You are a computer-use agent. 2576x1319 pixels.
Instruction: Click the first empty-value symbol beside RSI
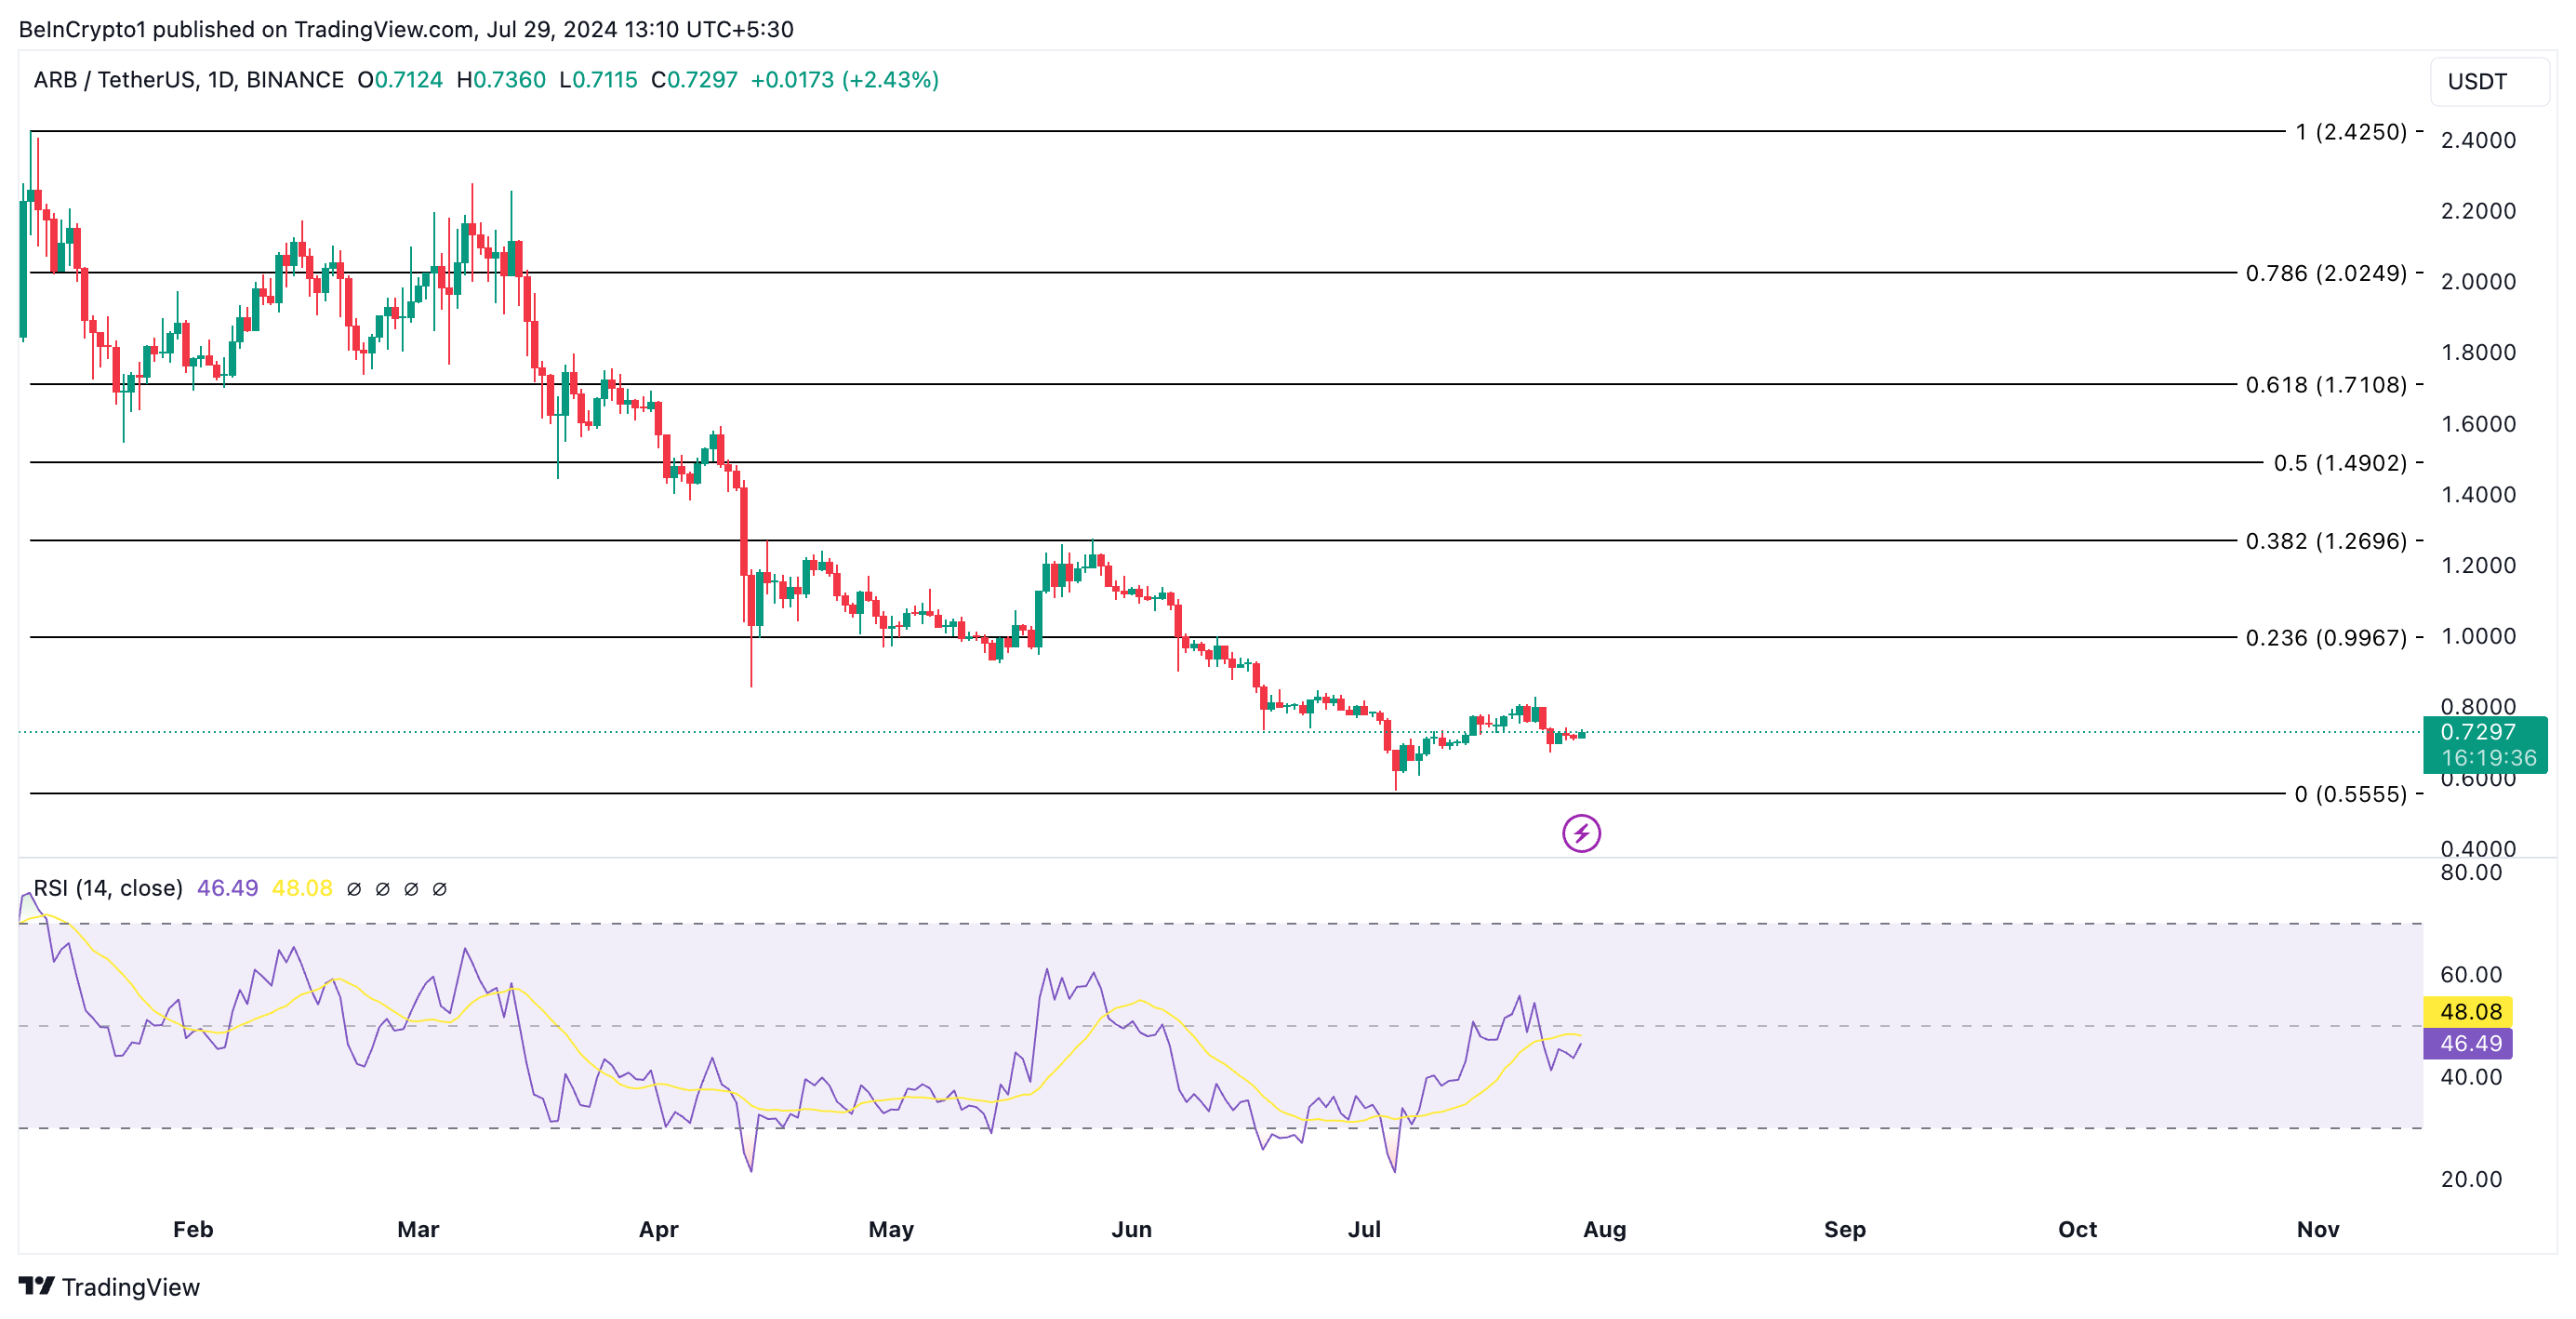click(354, 889)
